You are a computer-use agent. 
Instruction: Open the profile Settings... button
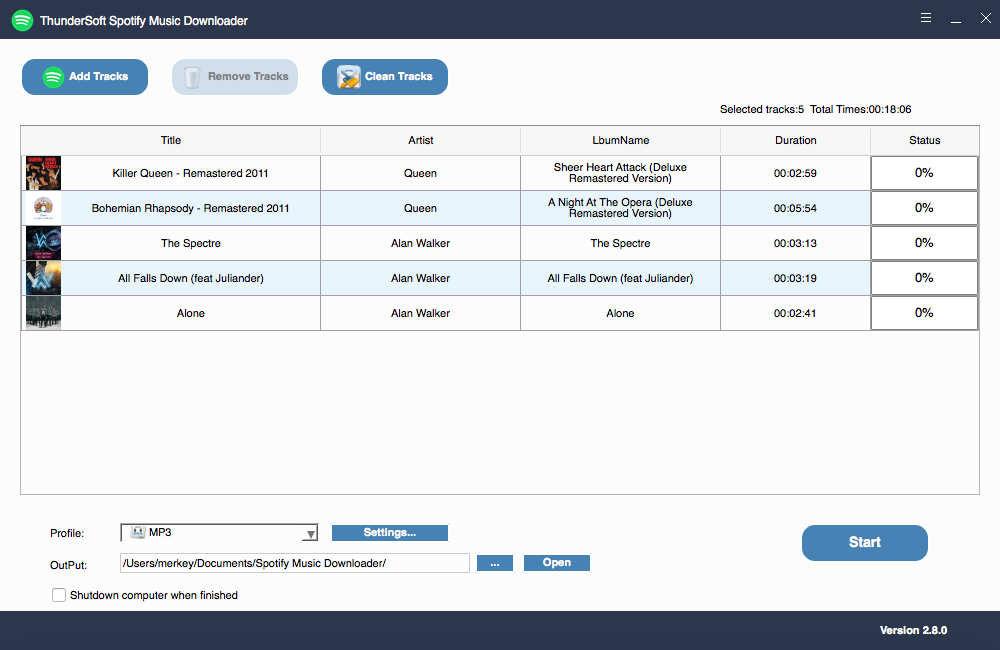(389, 532)
